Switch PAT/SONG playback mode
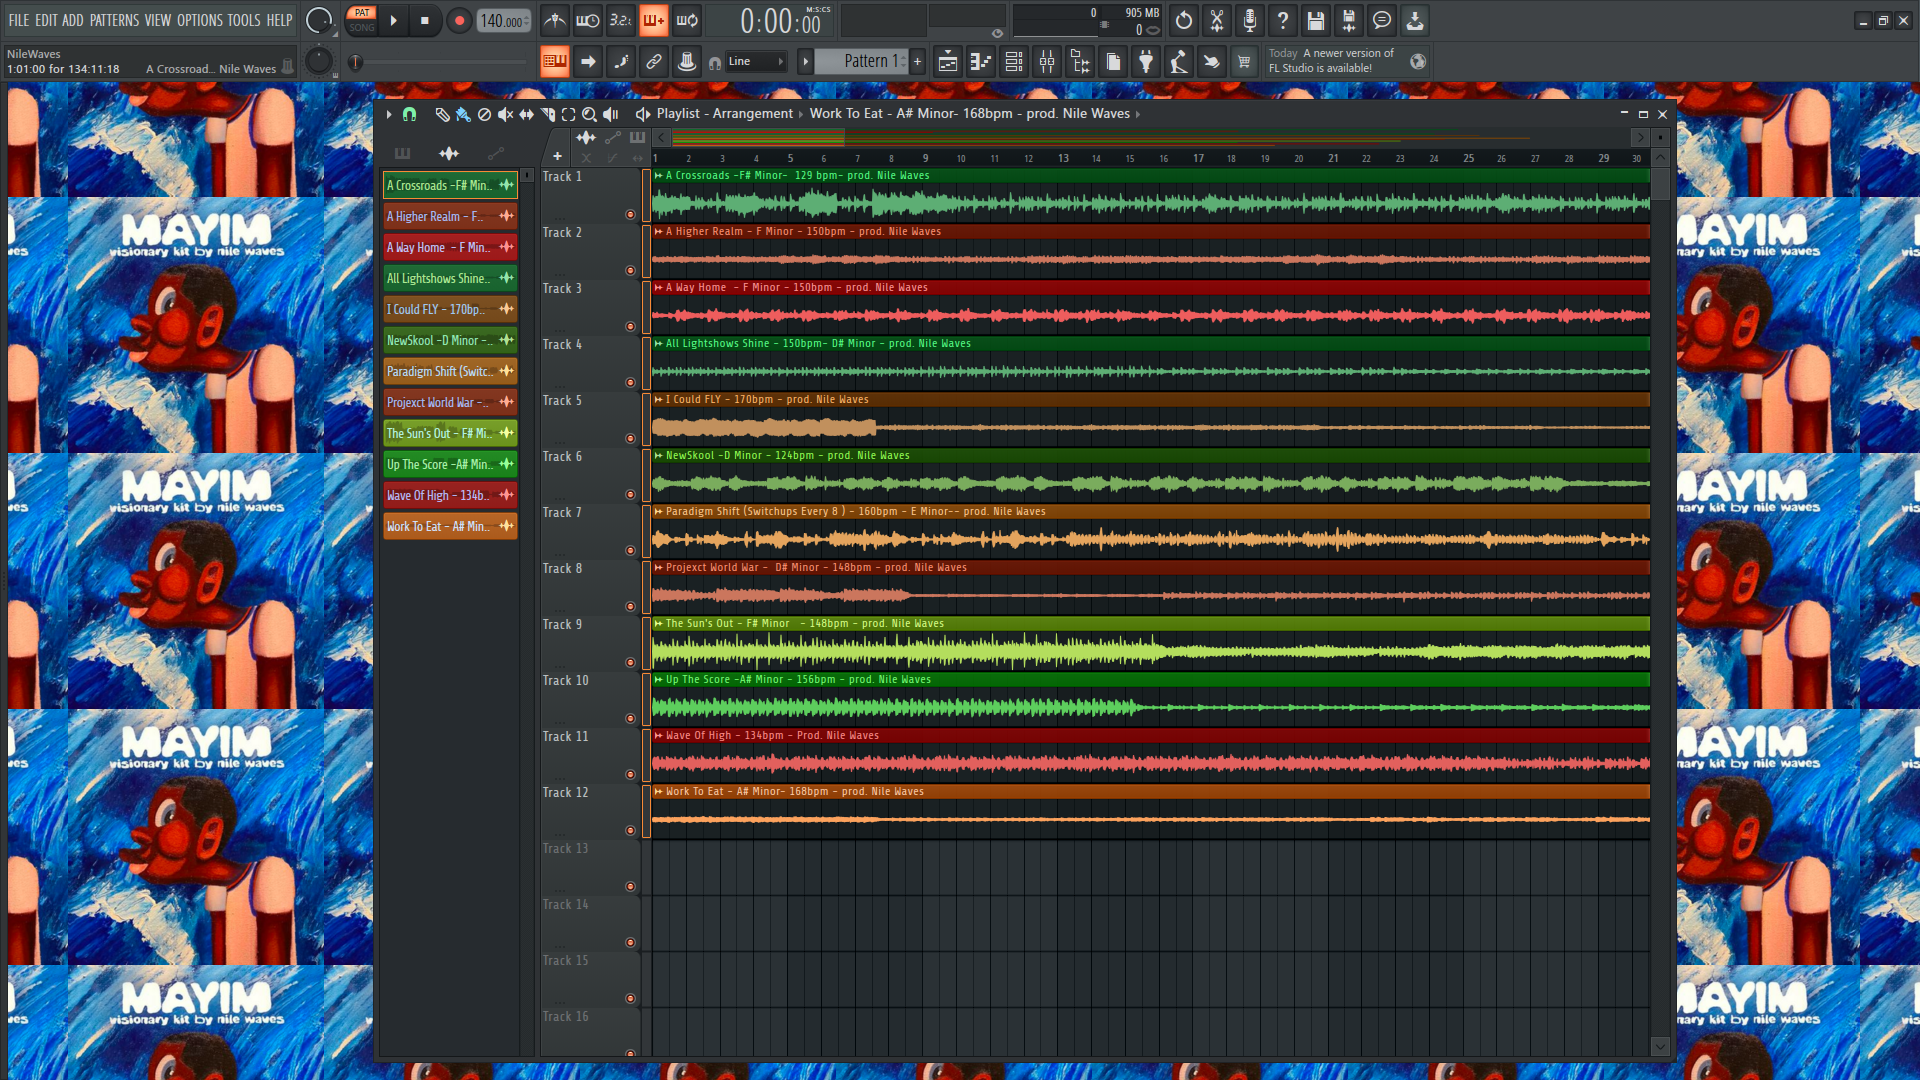 (361, 20)
